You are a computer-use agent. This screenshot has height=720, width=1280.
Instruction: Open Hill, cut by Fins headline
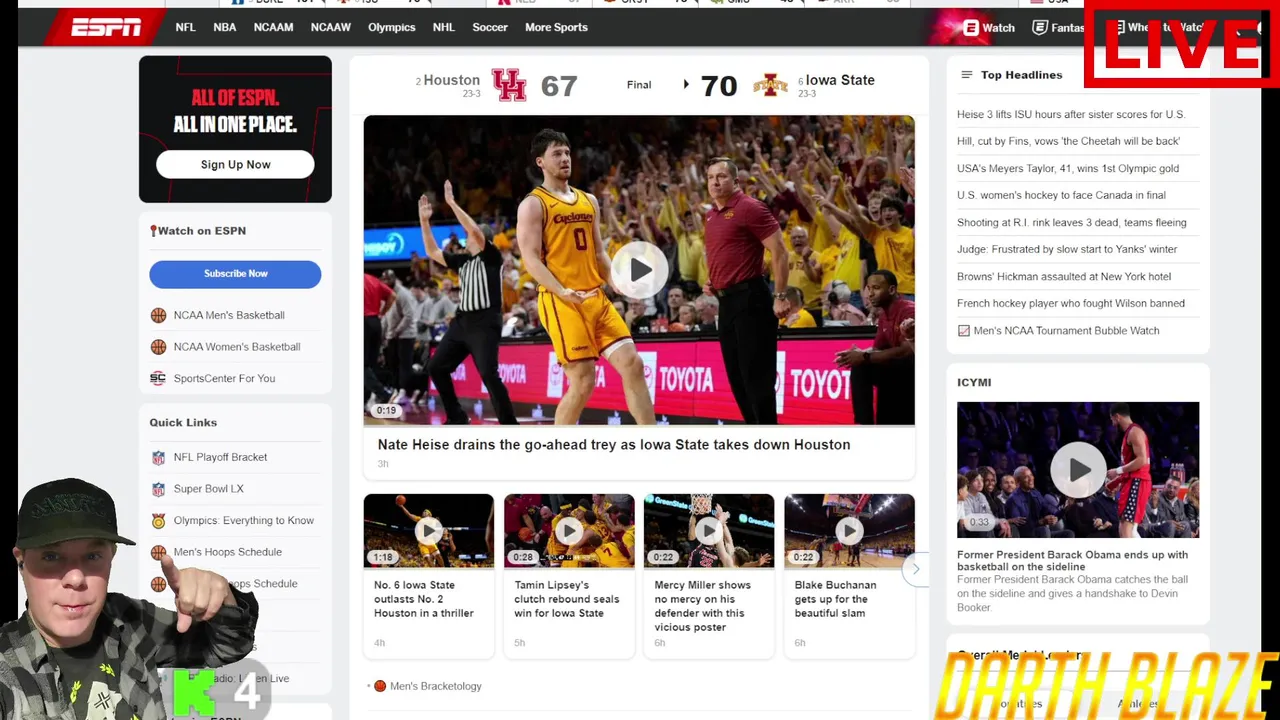point(1068,141)
